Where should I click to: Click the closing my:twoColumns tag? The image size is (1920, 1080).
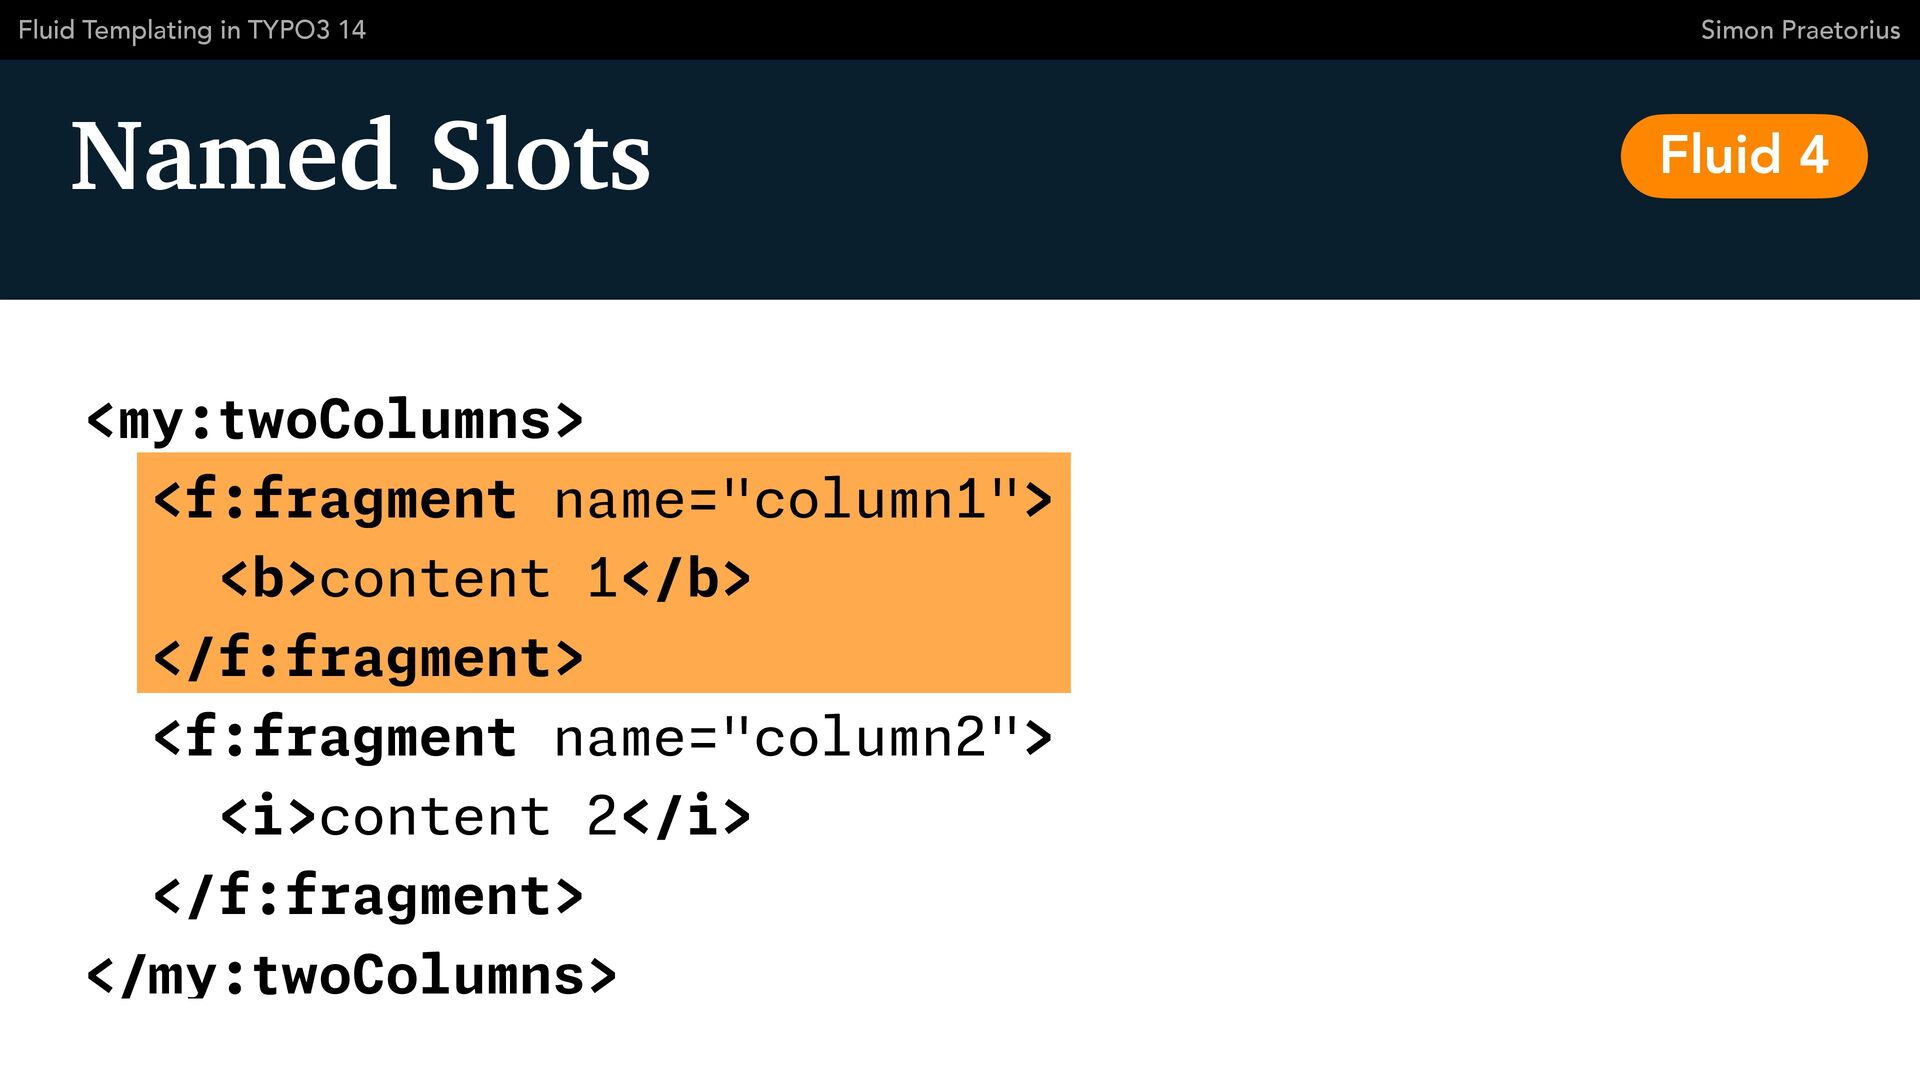point(352,975)
